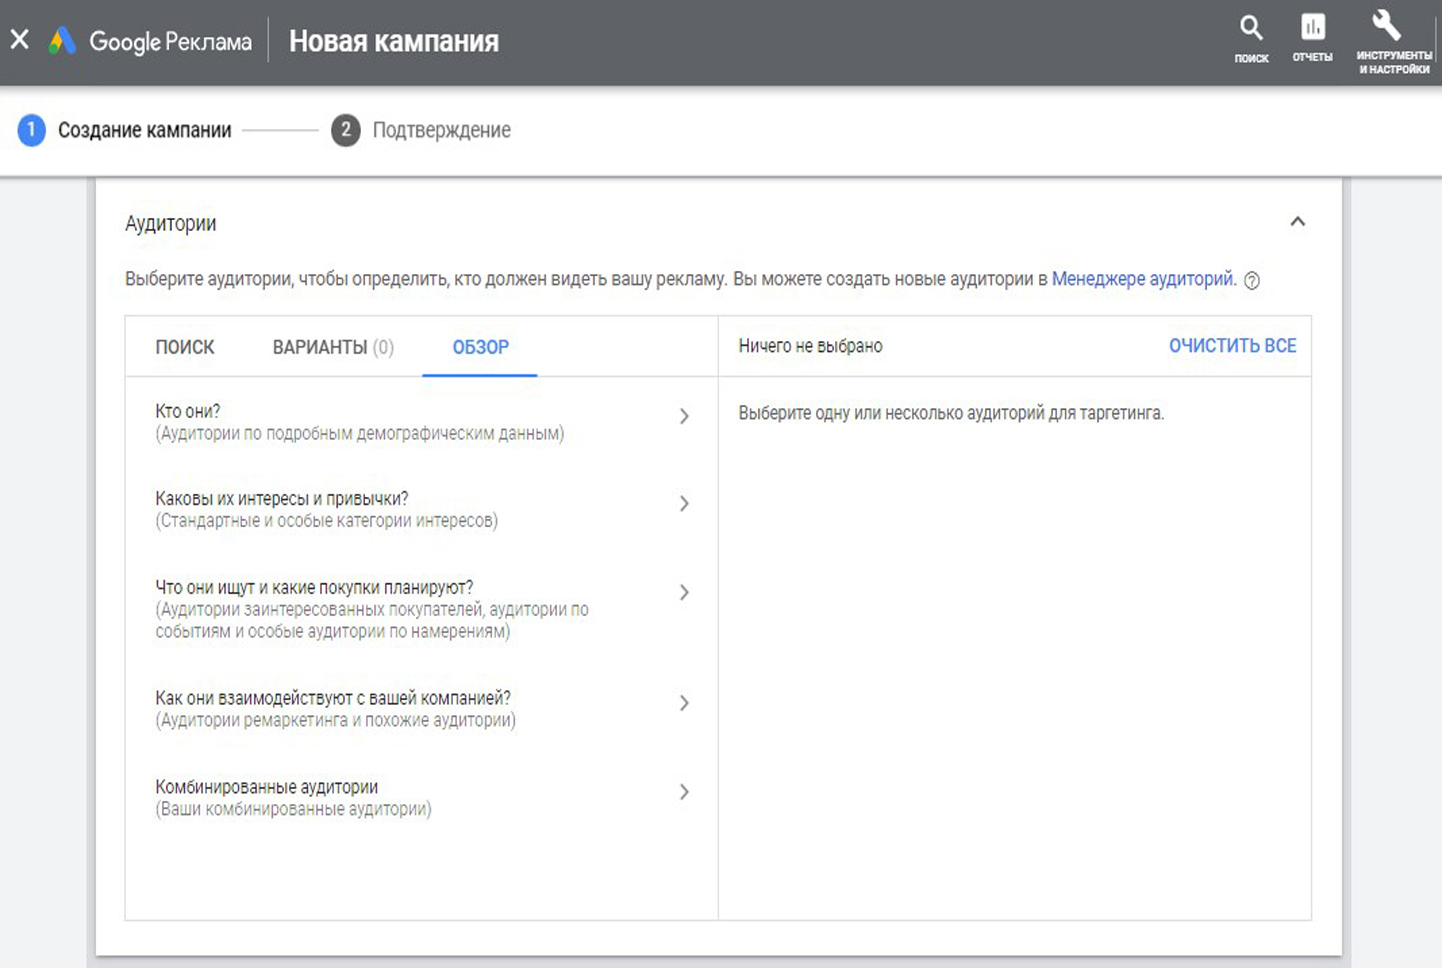Click Очистить все button

1232,346
